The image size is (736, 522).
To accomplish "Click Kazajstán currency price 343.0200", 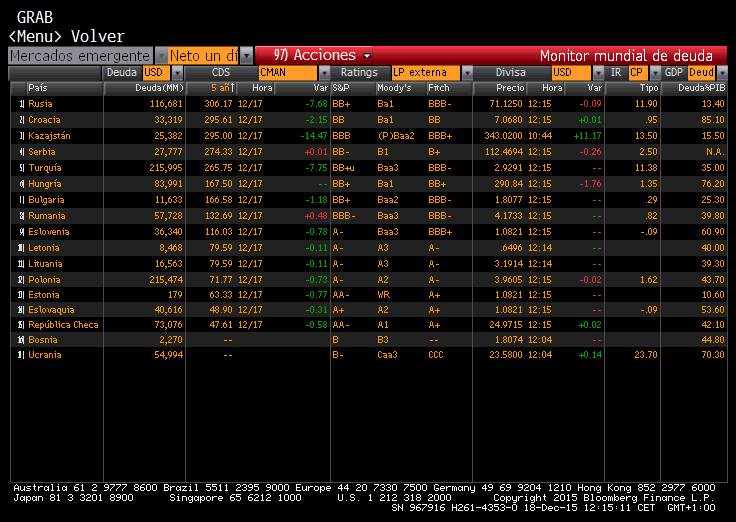I will (503, 136).
